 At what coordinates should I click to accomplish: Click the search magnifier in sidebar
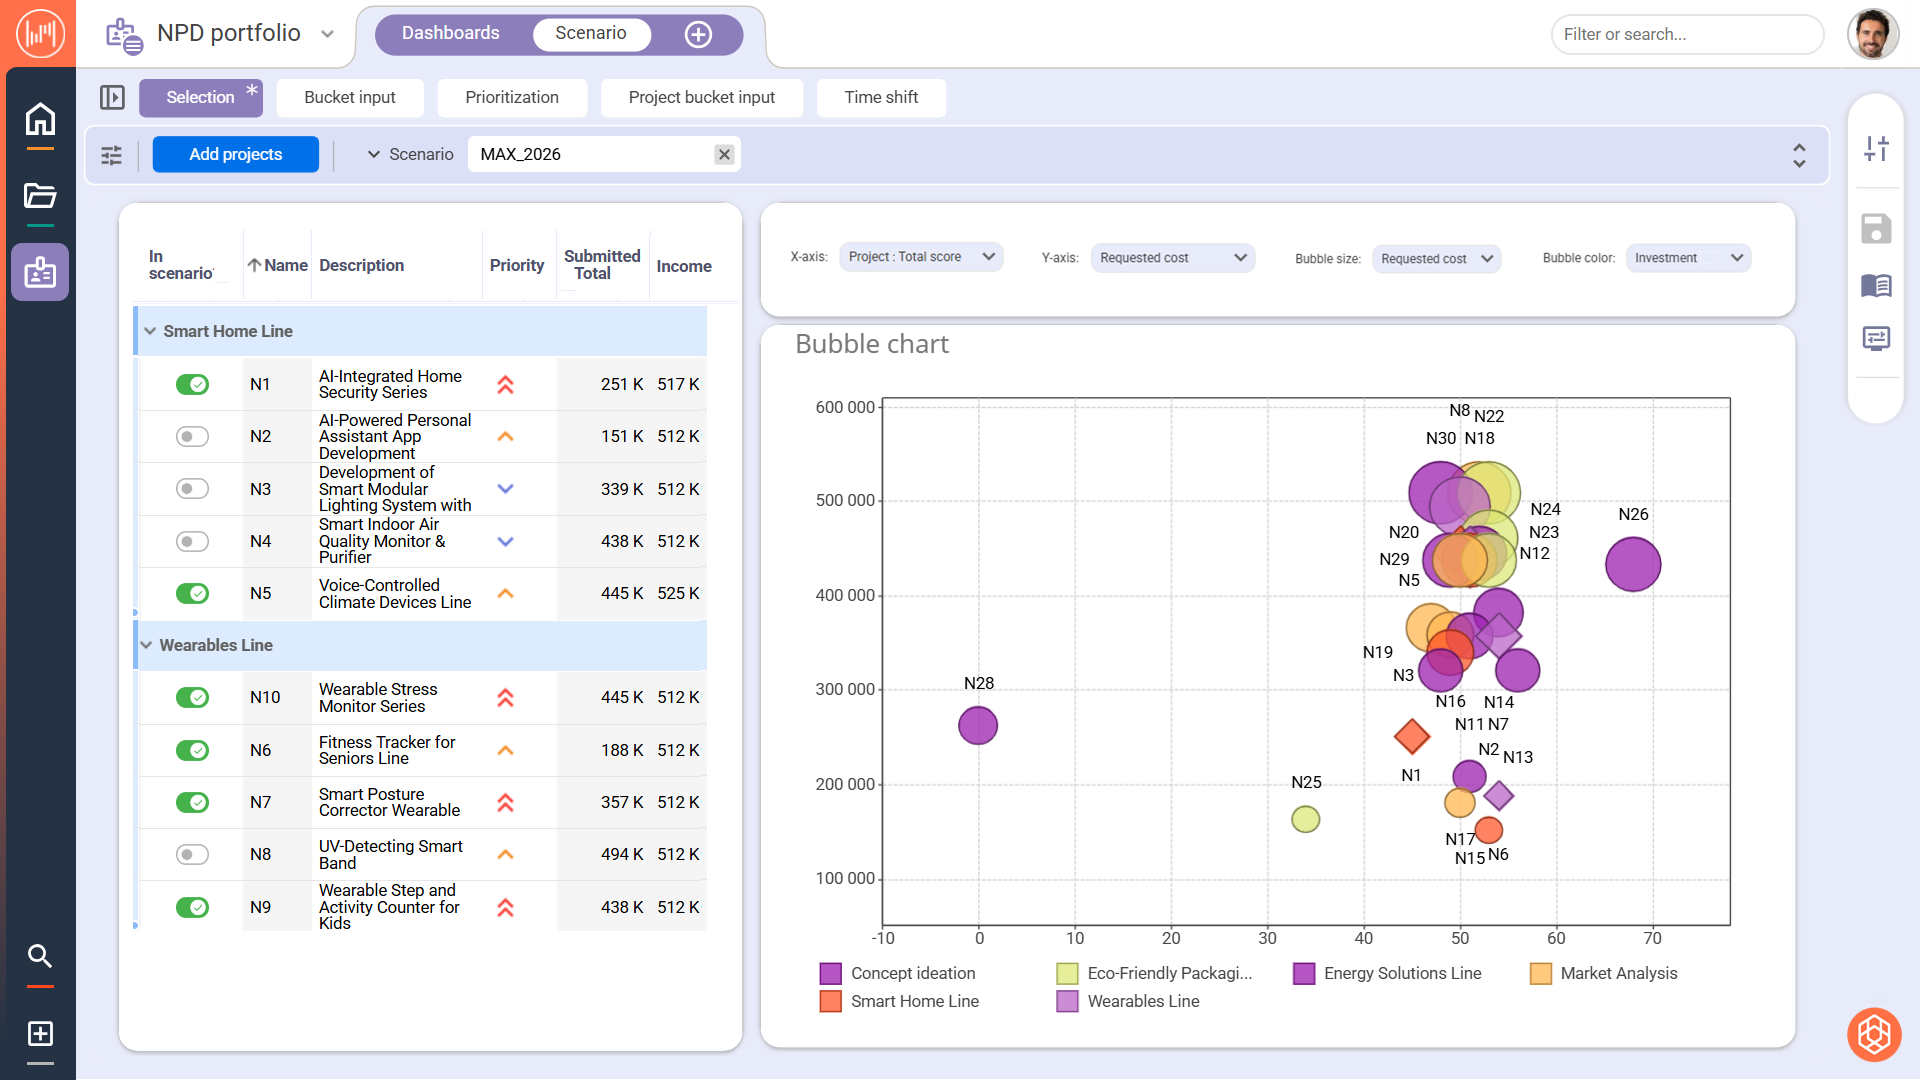(40, 956)
